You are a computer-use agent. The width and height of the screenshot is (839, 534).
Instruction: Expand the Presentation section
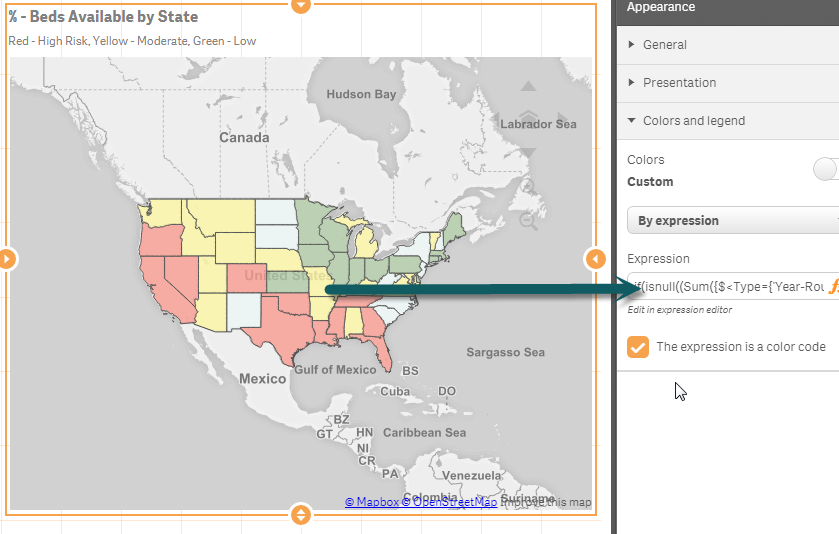point(728,83)
